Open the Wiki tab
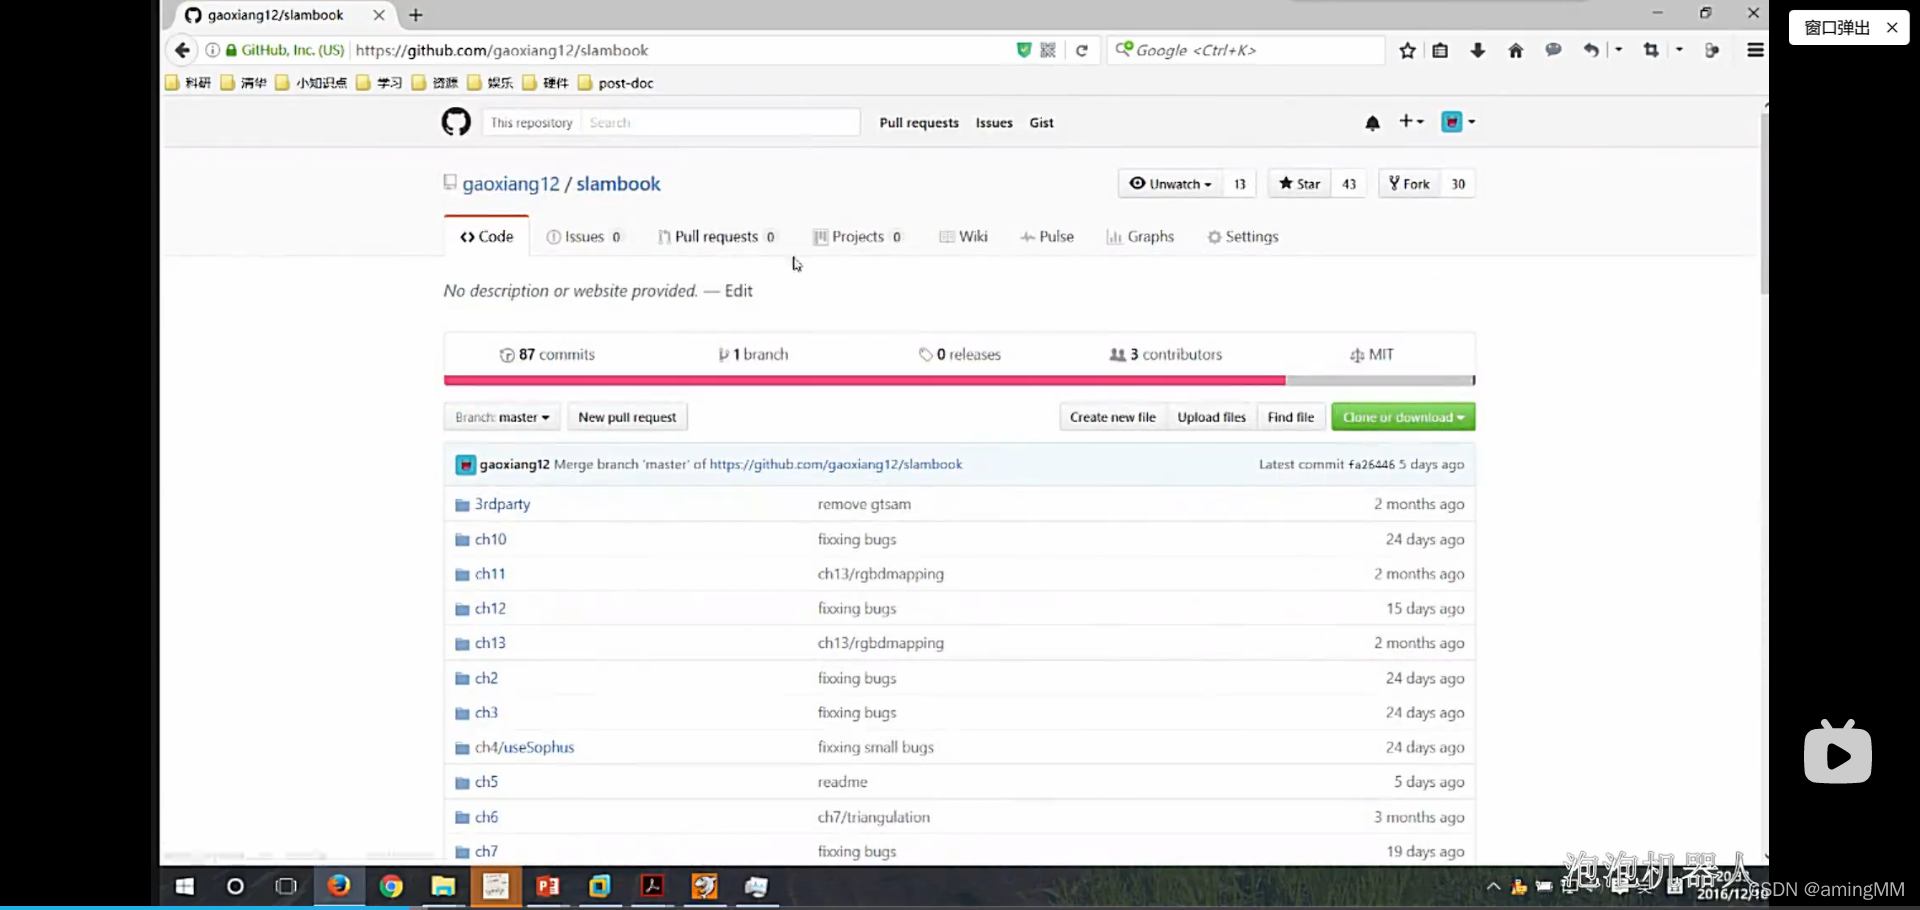Image resolution: width=1920 pixels, height=910 pixels. (x=964, y=237)
